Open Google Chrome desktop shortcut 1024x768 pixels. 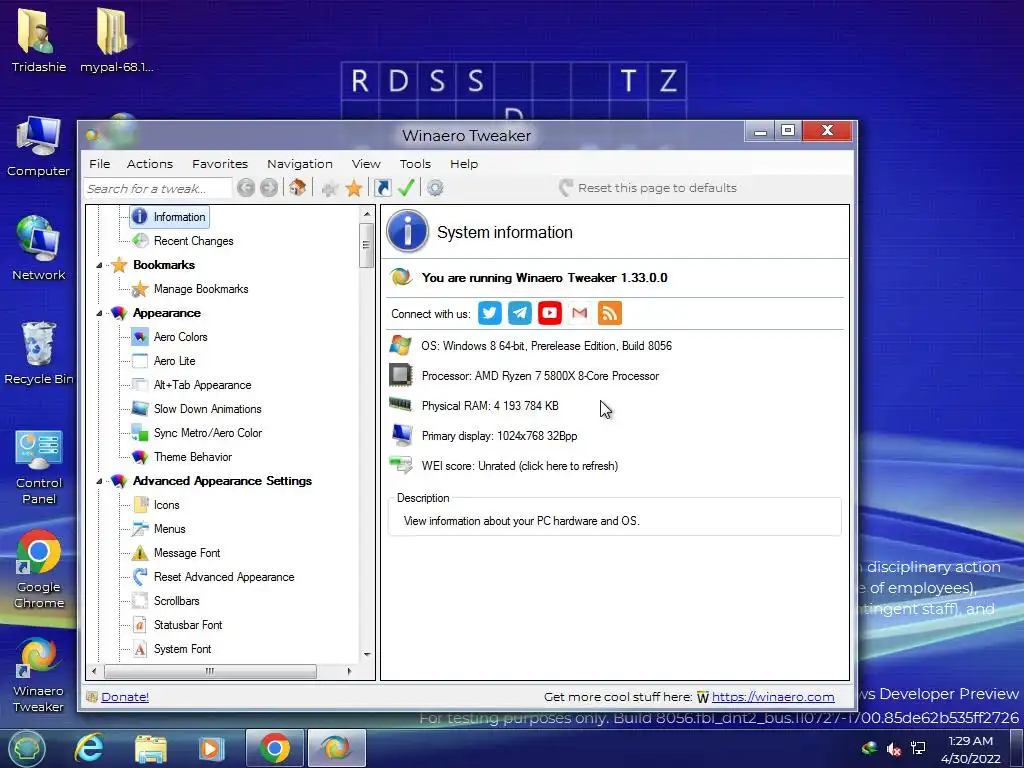tap(39, 569)
